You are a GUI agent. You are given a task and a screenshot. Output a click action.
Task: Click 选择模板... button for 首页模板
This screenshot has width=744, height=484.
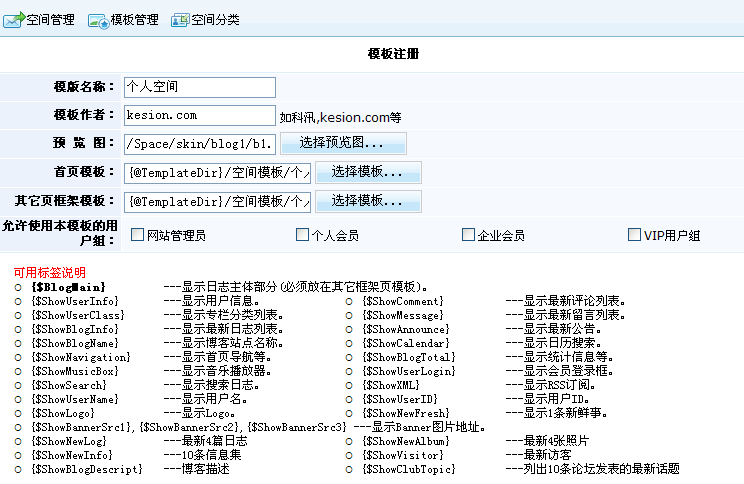[x=368, y=173]
